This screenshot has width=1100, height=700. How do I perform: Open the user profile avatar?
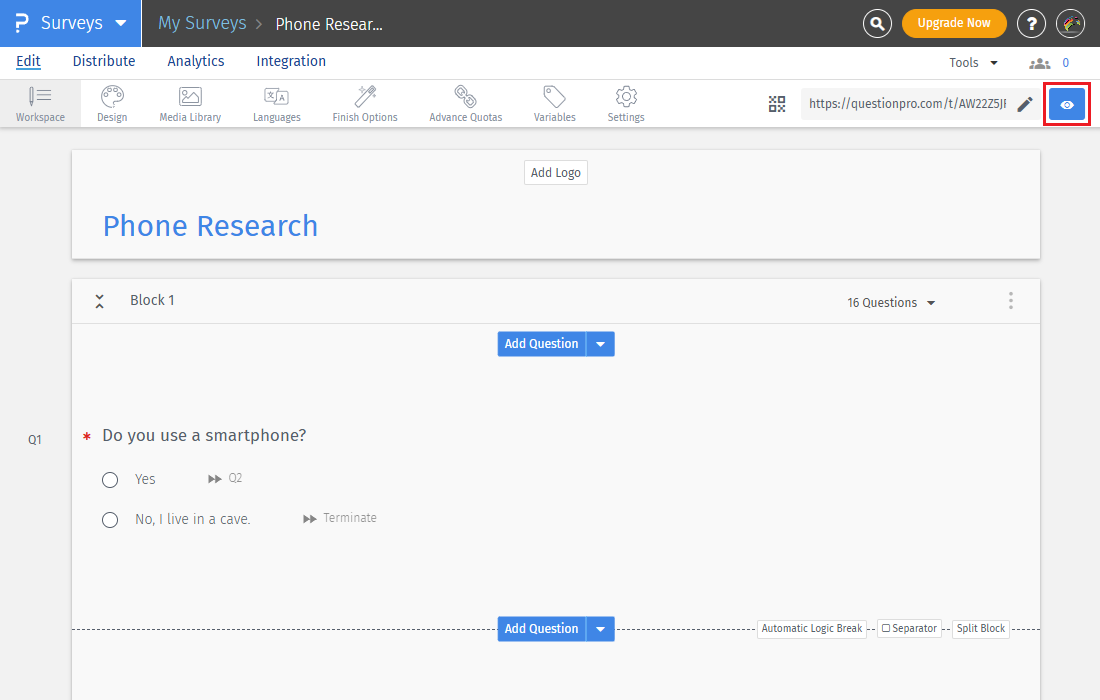pyautogui.click(x=1071, y=23)
